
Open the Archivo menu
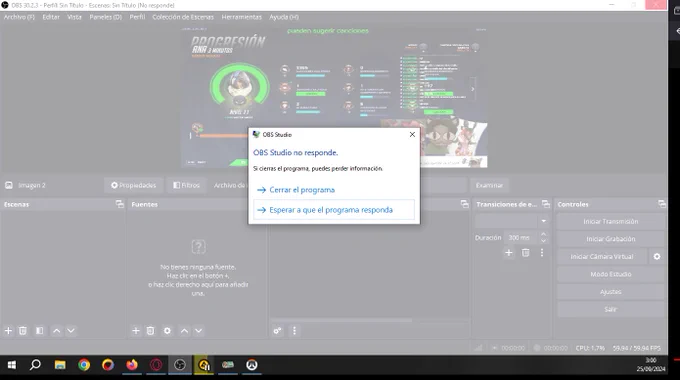click(19, 17)
